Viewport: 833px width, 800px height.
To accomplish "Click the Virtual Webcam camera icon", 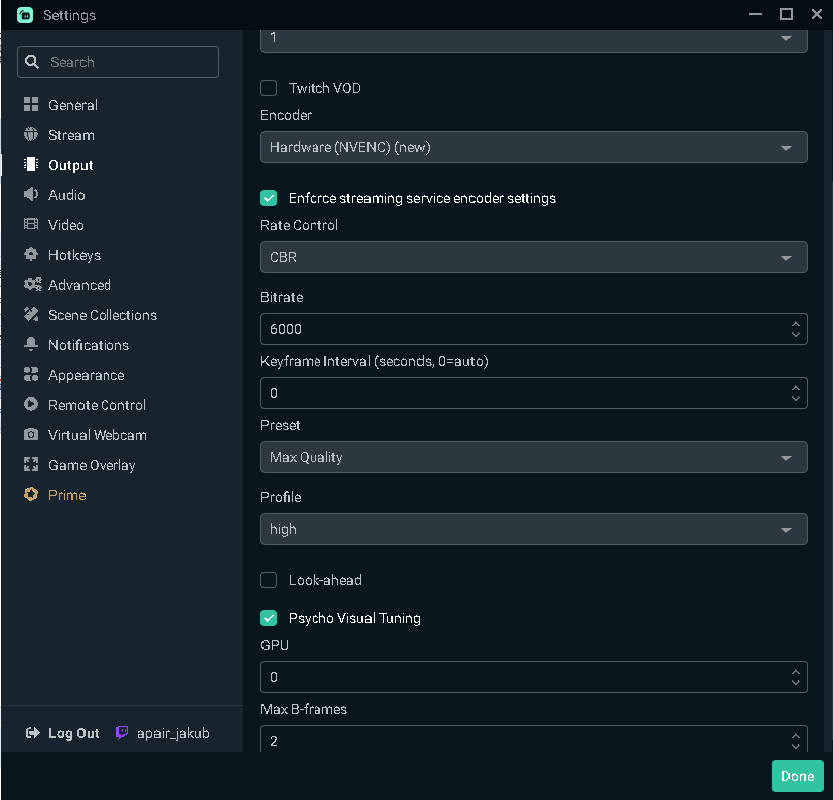I will point(31,435).
